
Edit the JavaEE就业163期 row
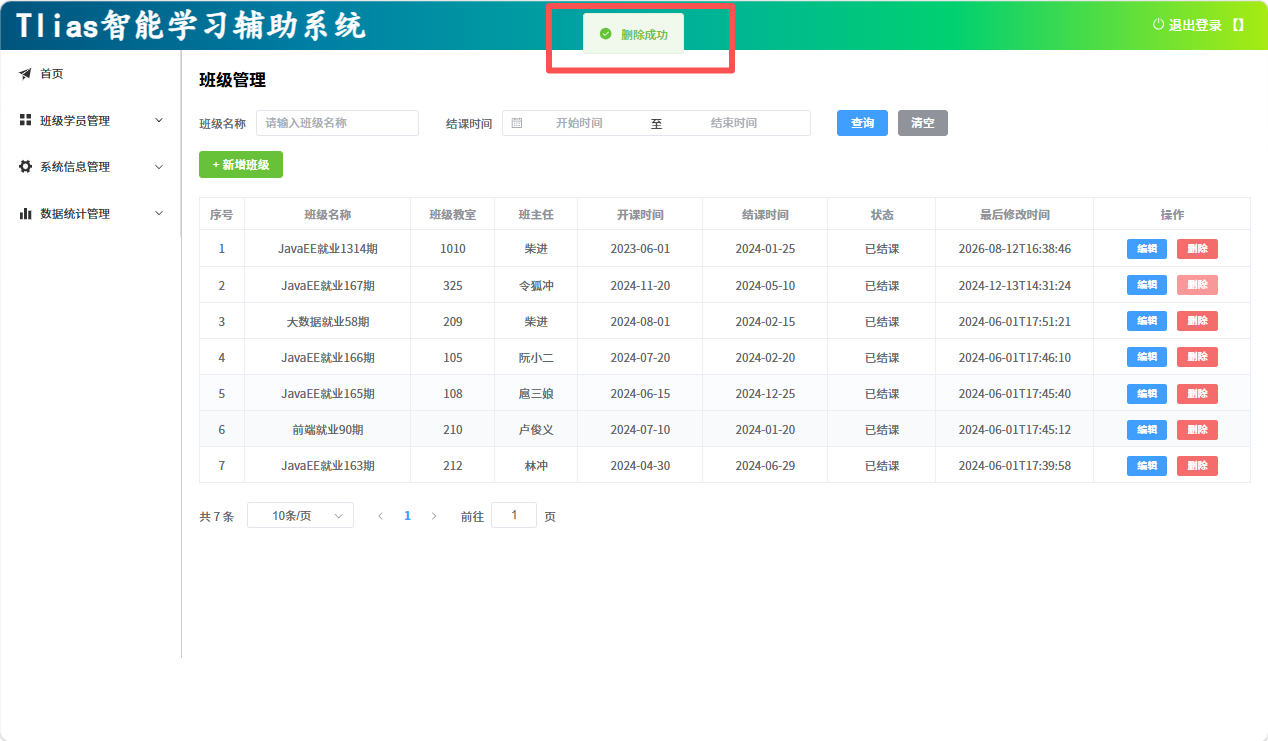pyautogui.click(x=1147, y=466)
